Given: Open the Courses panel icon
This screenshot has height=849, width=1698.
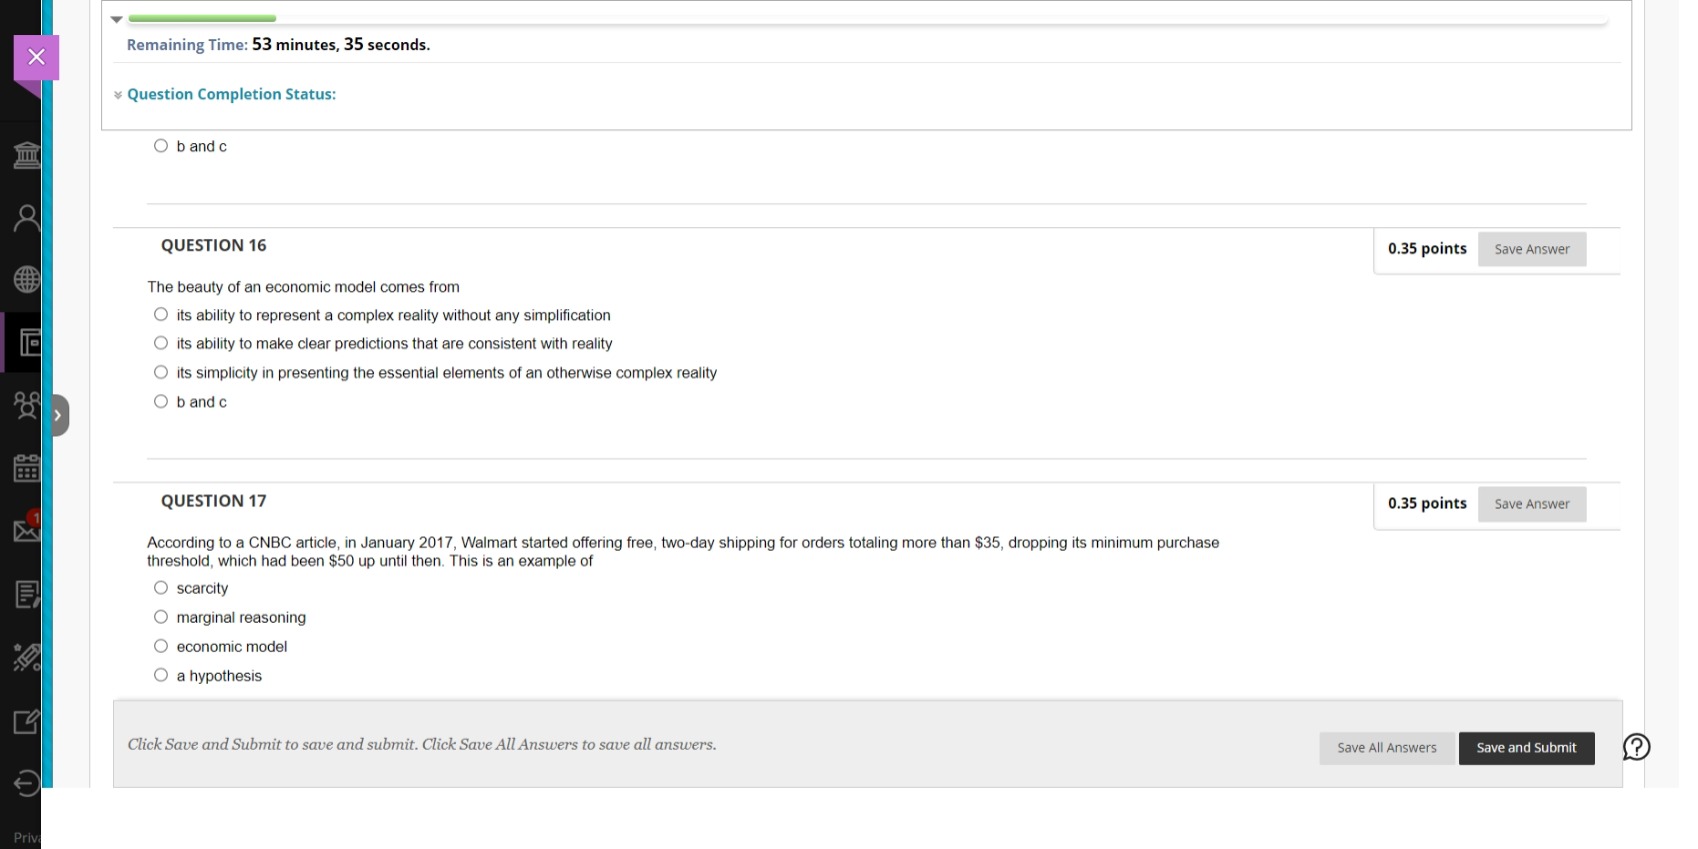Looking at the screenshot, I should (x=27, y=343).
